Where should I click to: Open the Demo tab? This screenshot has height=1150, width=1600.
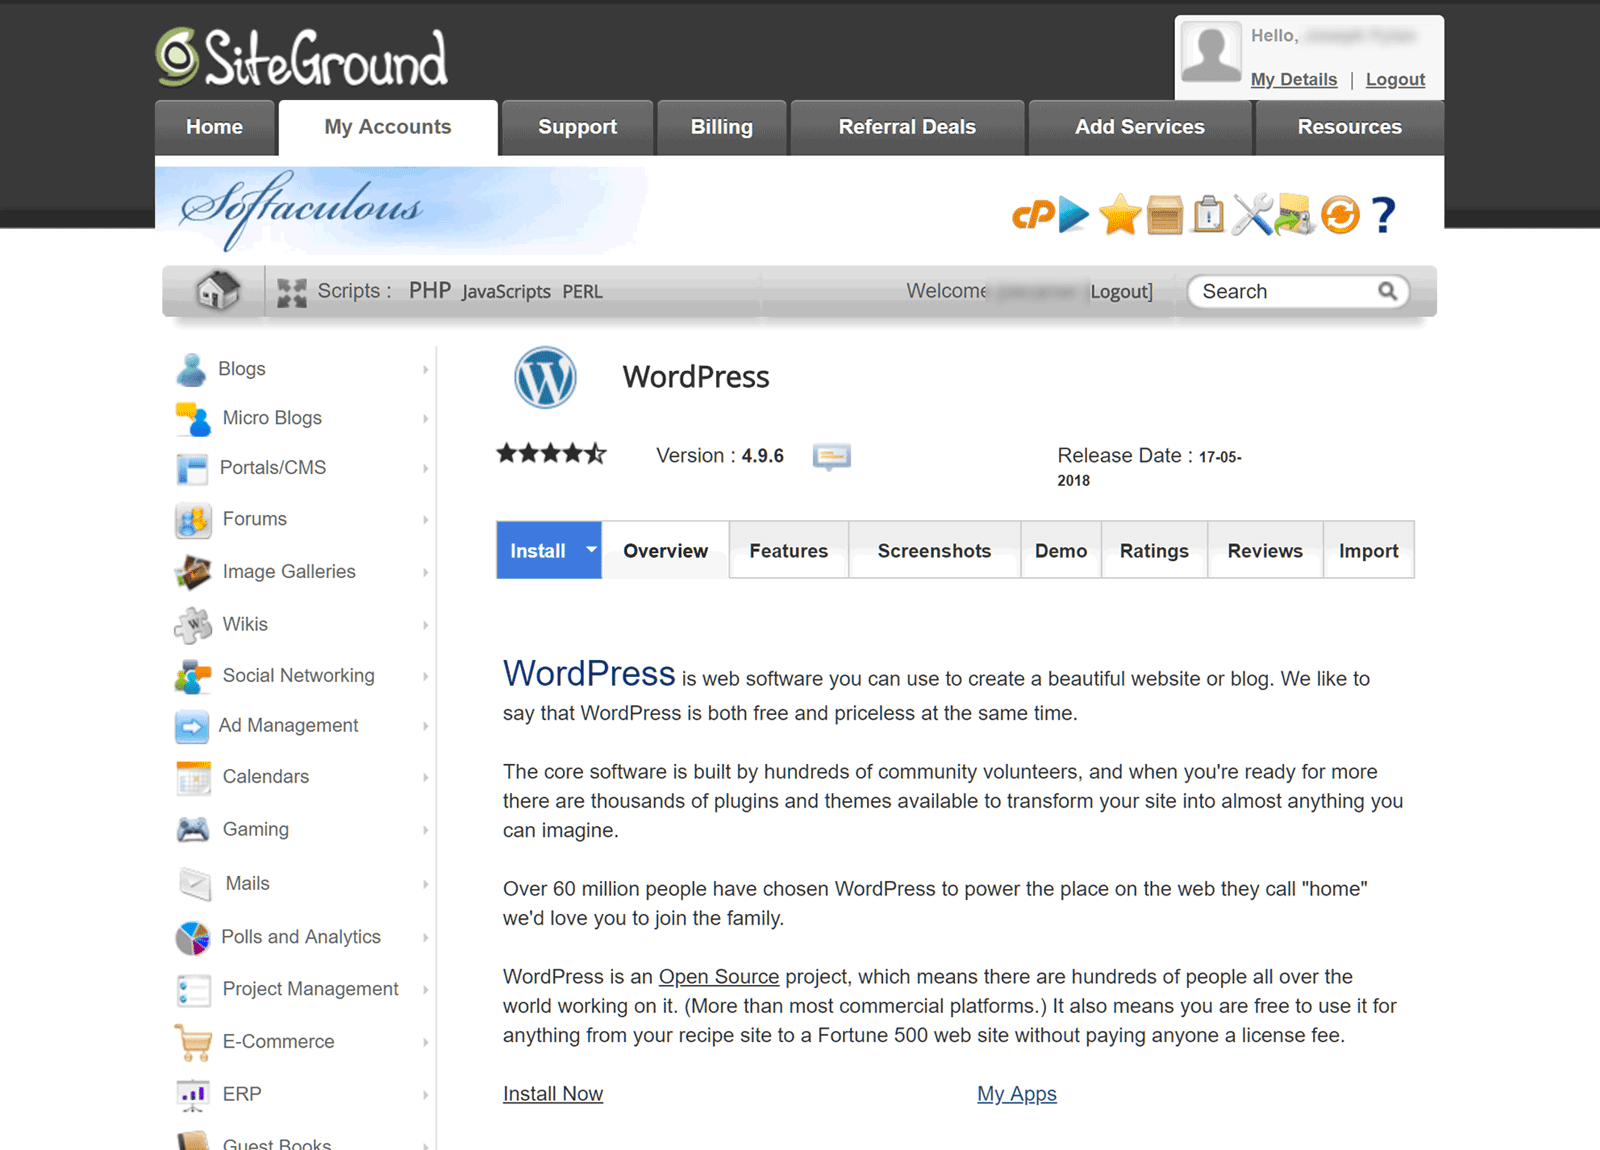coord(1061,550)
